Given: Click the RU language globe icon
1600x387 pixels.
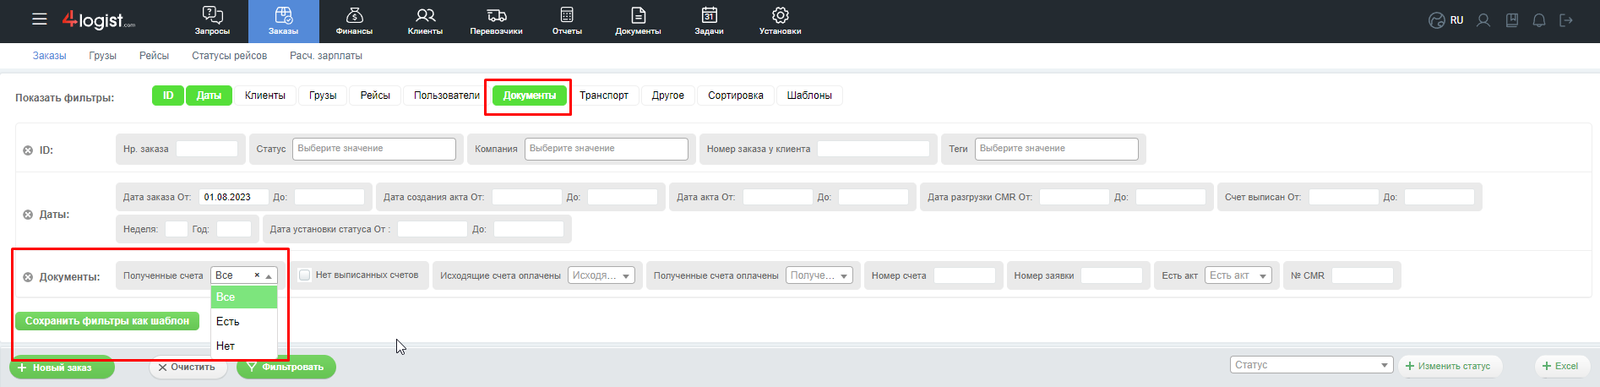Looking at the screenshot, I should [x=1437, y=20].
